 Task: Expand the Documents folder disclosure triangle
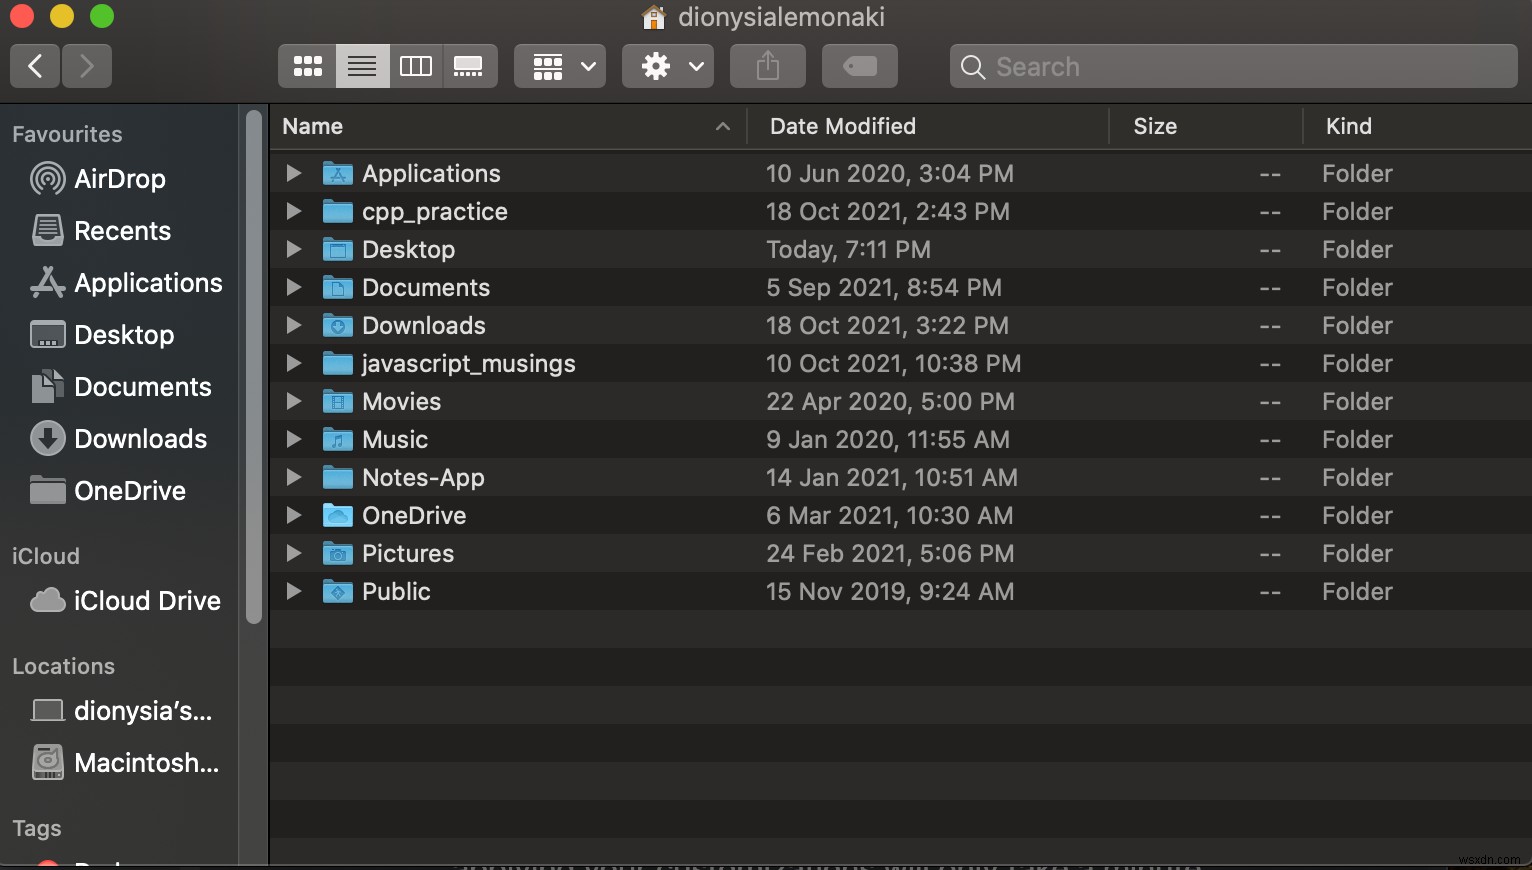293,288
